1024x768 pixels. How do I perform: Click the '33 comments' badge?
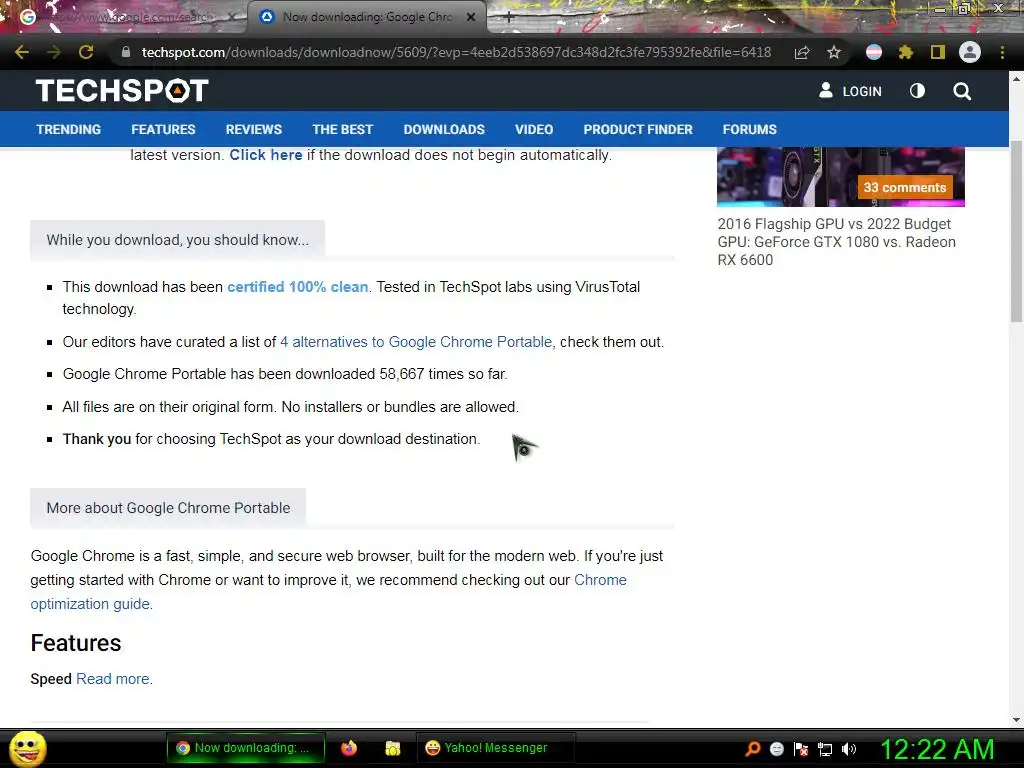pyautogui.click(x=904, y=187)
